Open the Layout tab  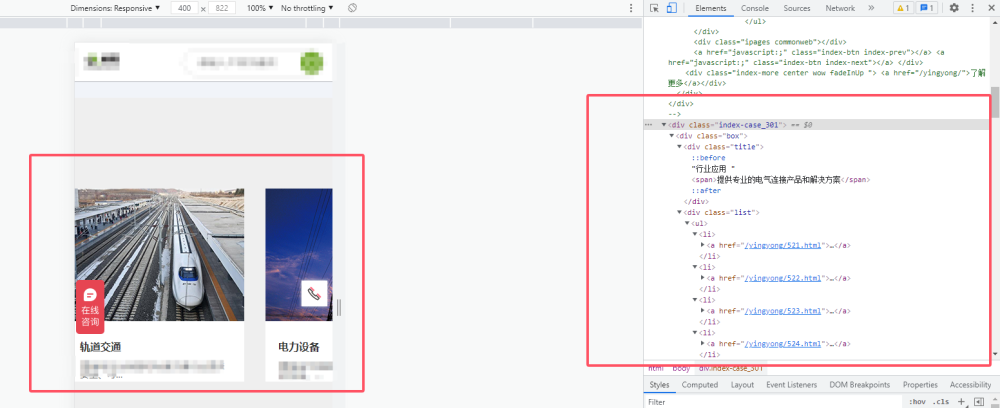coord(742,385)
